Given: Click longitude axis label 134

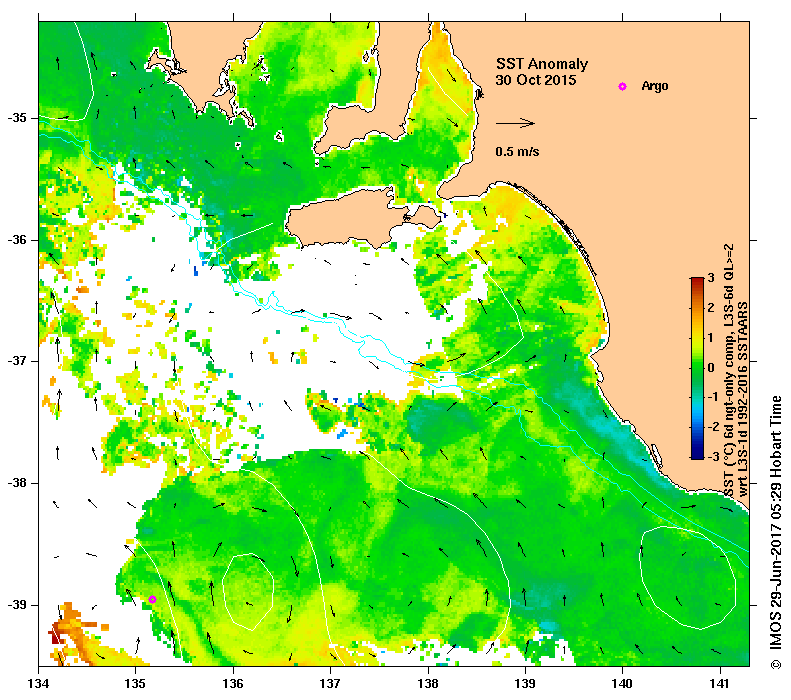Looking at the screenshot, I should [x=39, y=684].
